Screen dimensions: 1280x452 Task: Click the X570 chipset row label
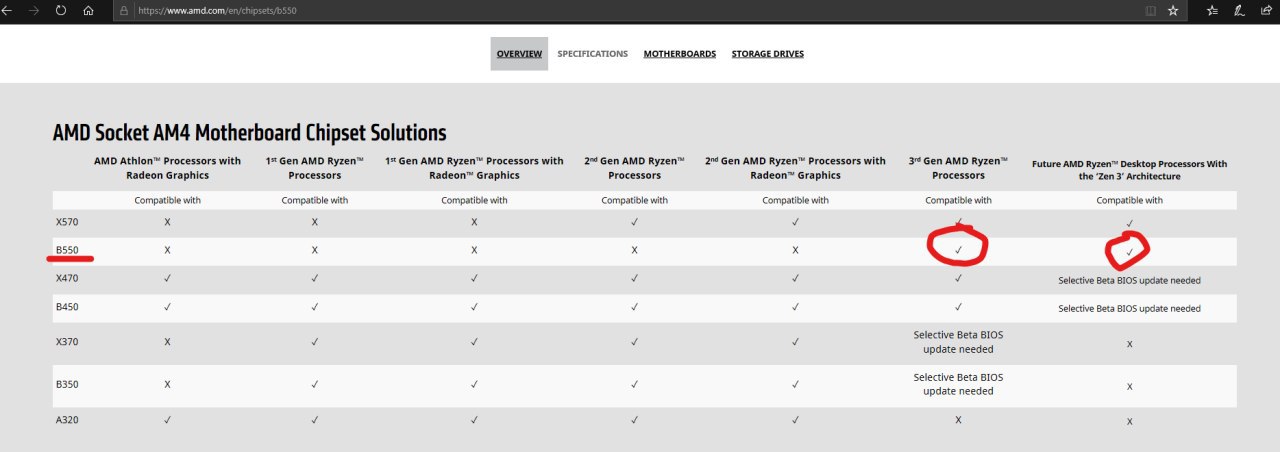click(x=68, y=222)
